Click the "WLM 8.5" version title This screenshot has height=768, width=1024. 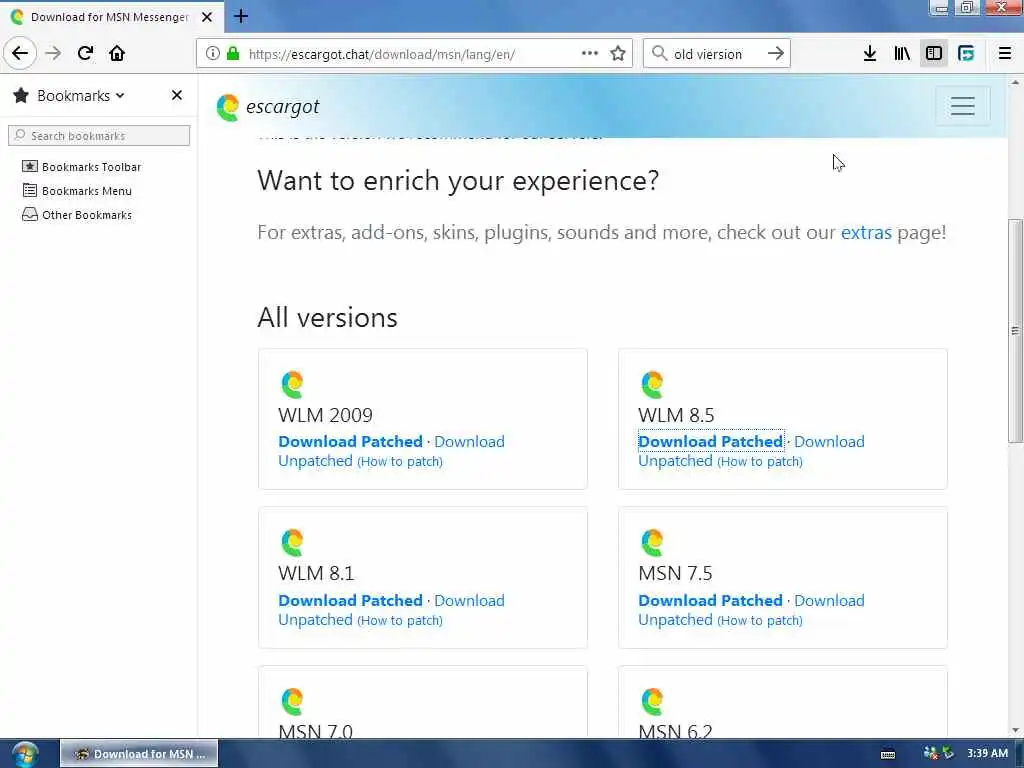pos(676,415)
